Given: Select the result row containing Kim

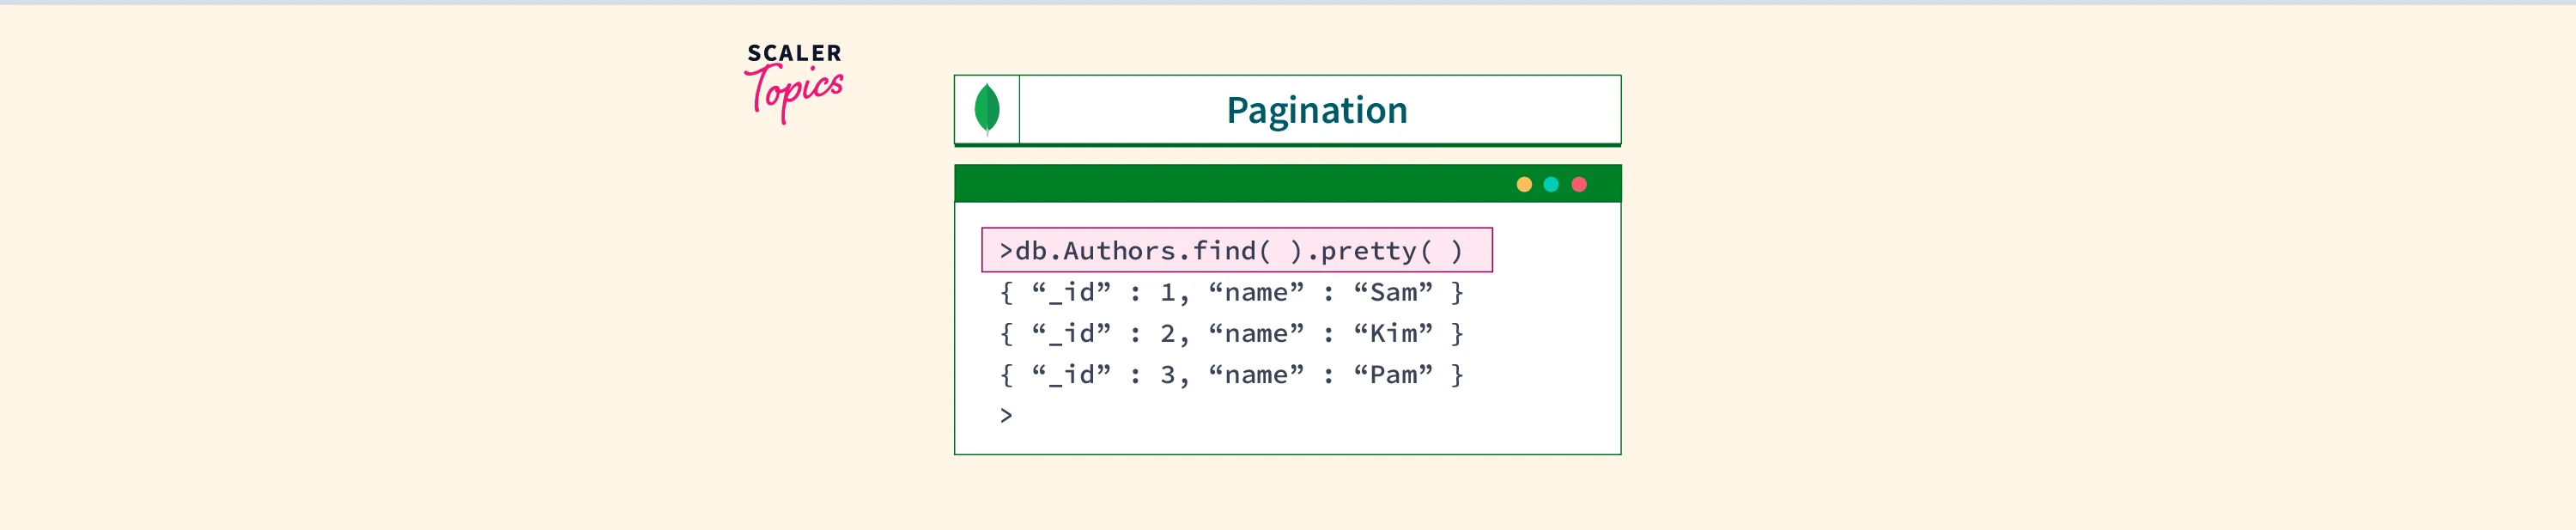Looking at the screenshot, I should point(1231,333).
